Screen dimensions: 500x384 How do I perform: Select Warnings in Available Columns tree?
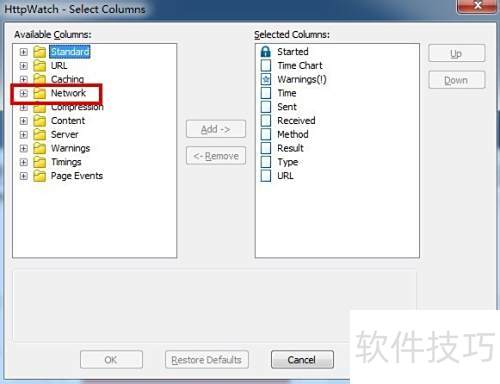point(70,148)
